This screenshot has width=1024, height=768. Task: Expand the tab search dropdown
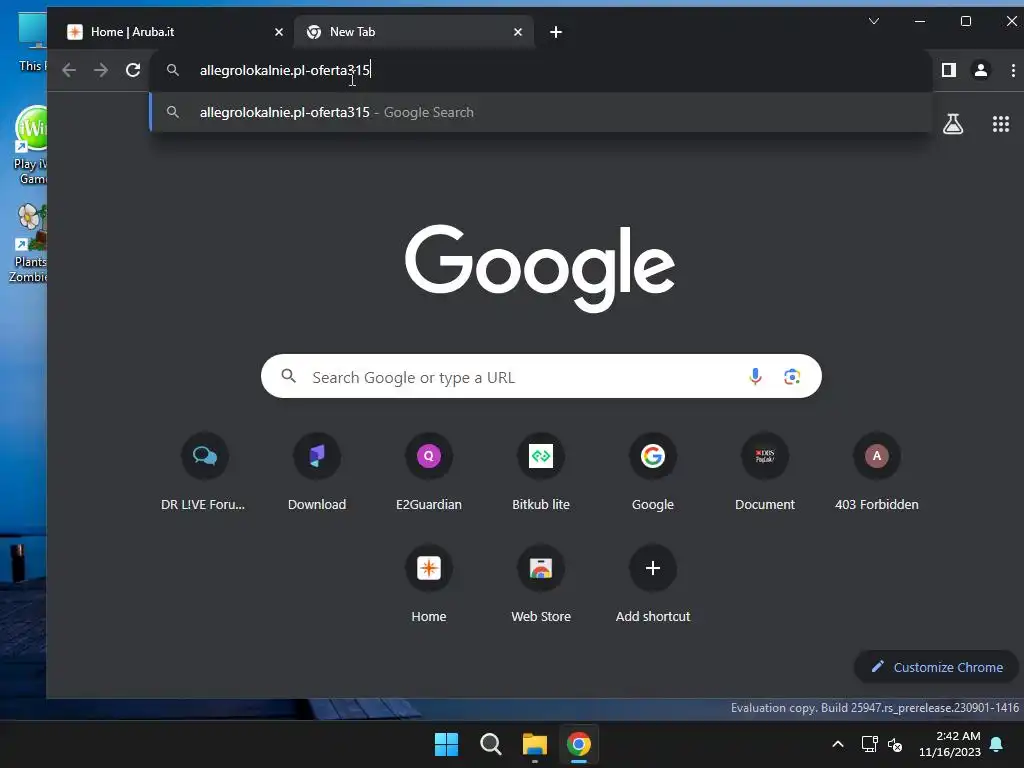(874, 21)
